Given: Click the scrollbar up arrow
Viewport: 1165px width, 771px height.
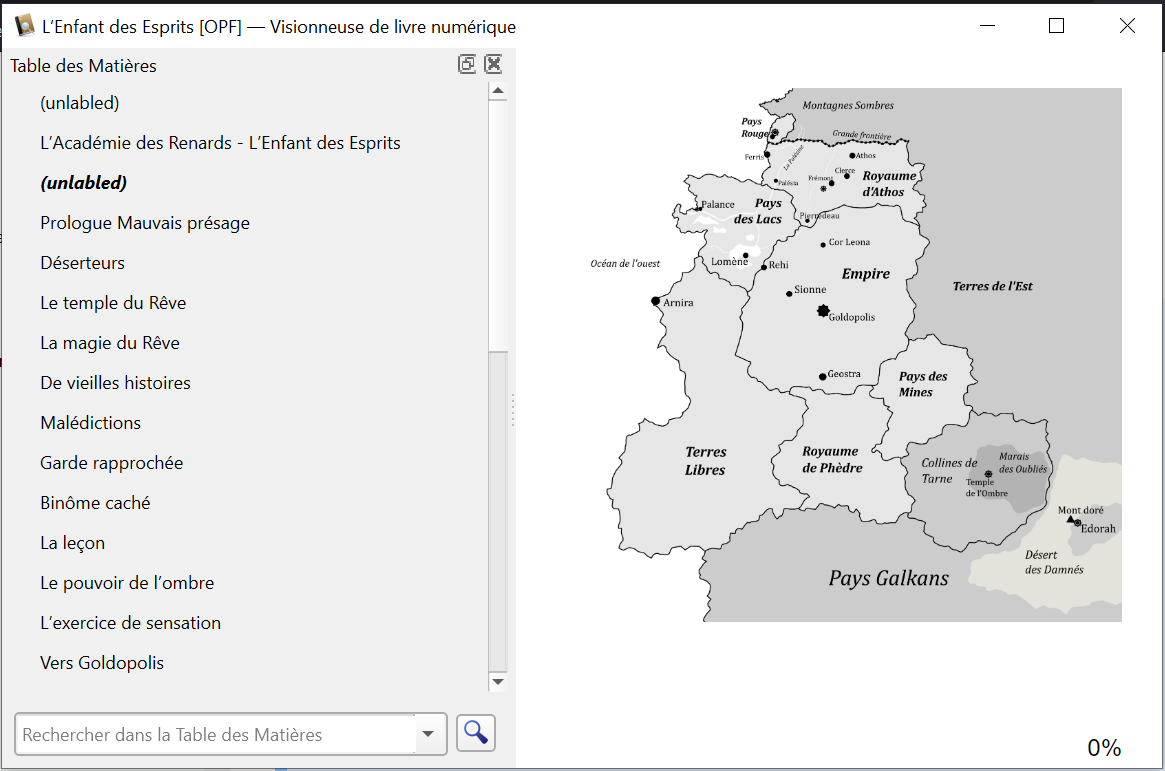Looking at the screenshot, I should [497, 89].
